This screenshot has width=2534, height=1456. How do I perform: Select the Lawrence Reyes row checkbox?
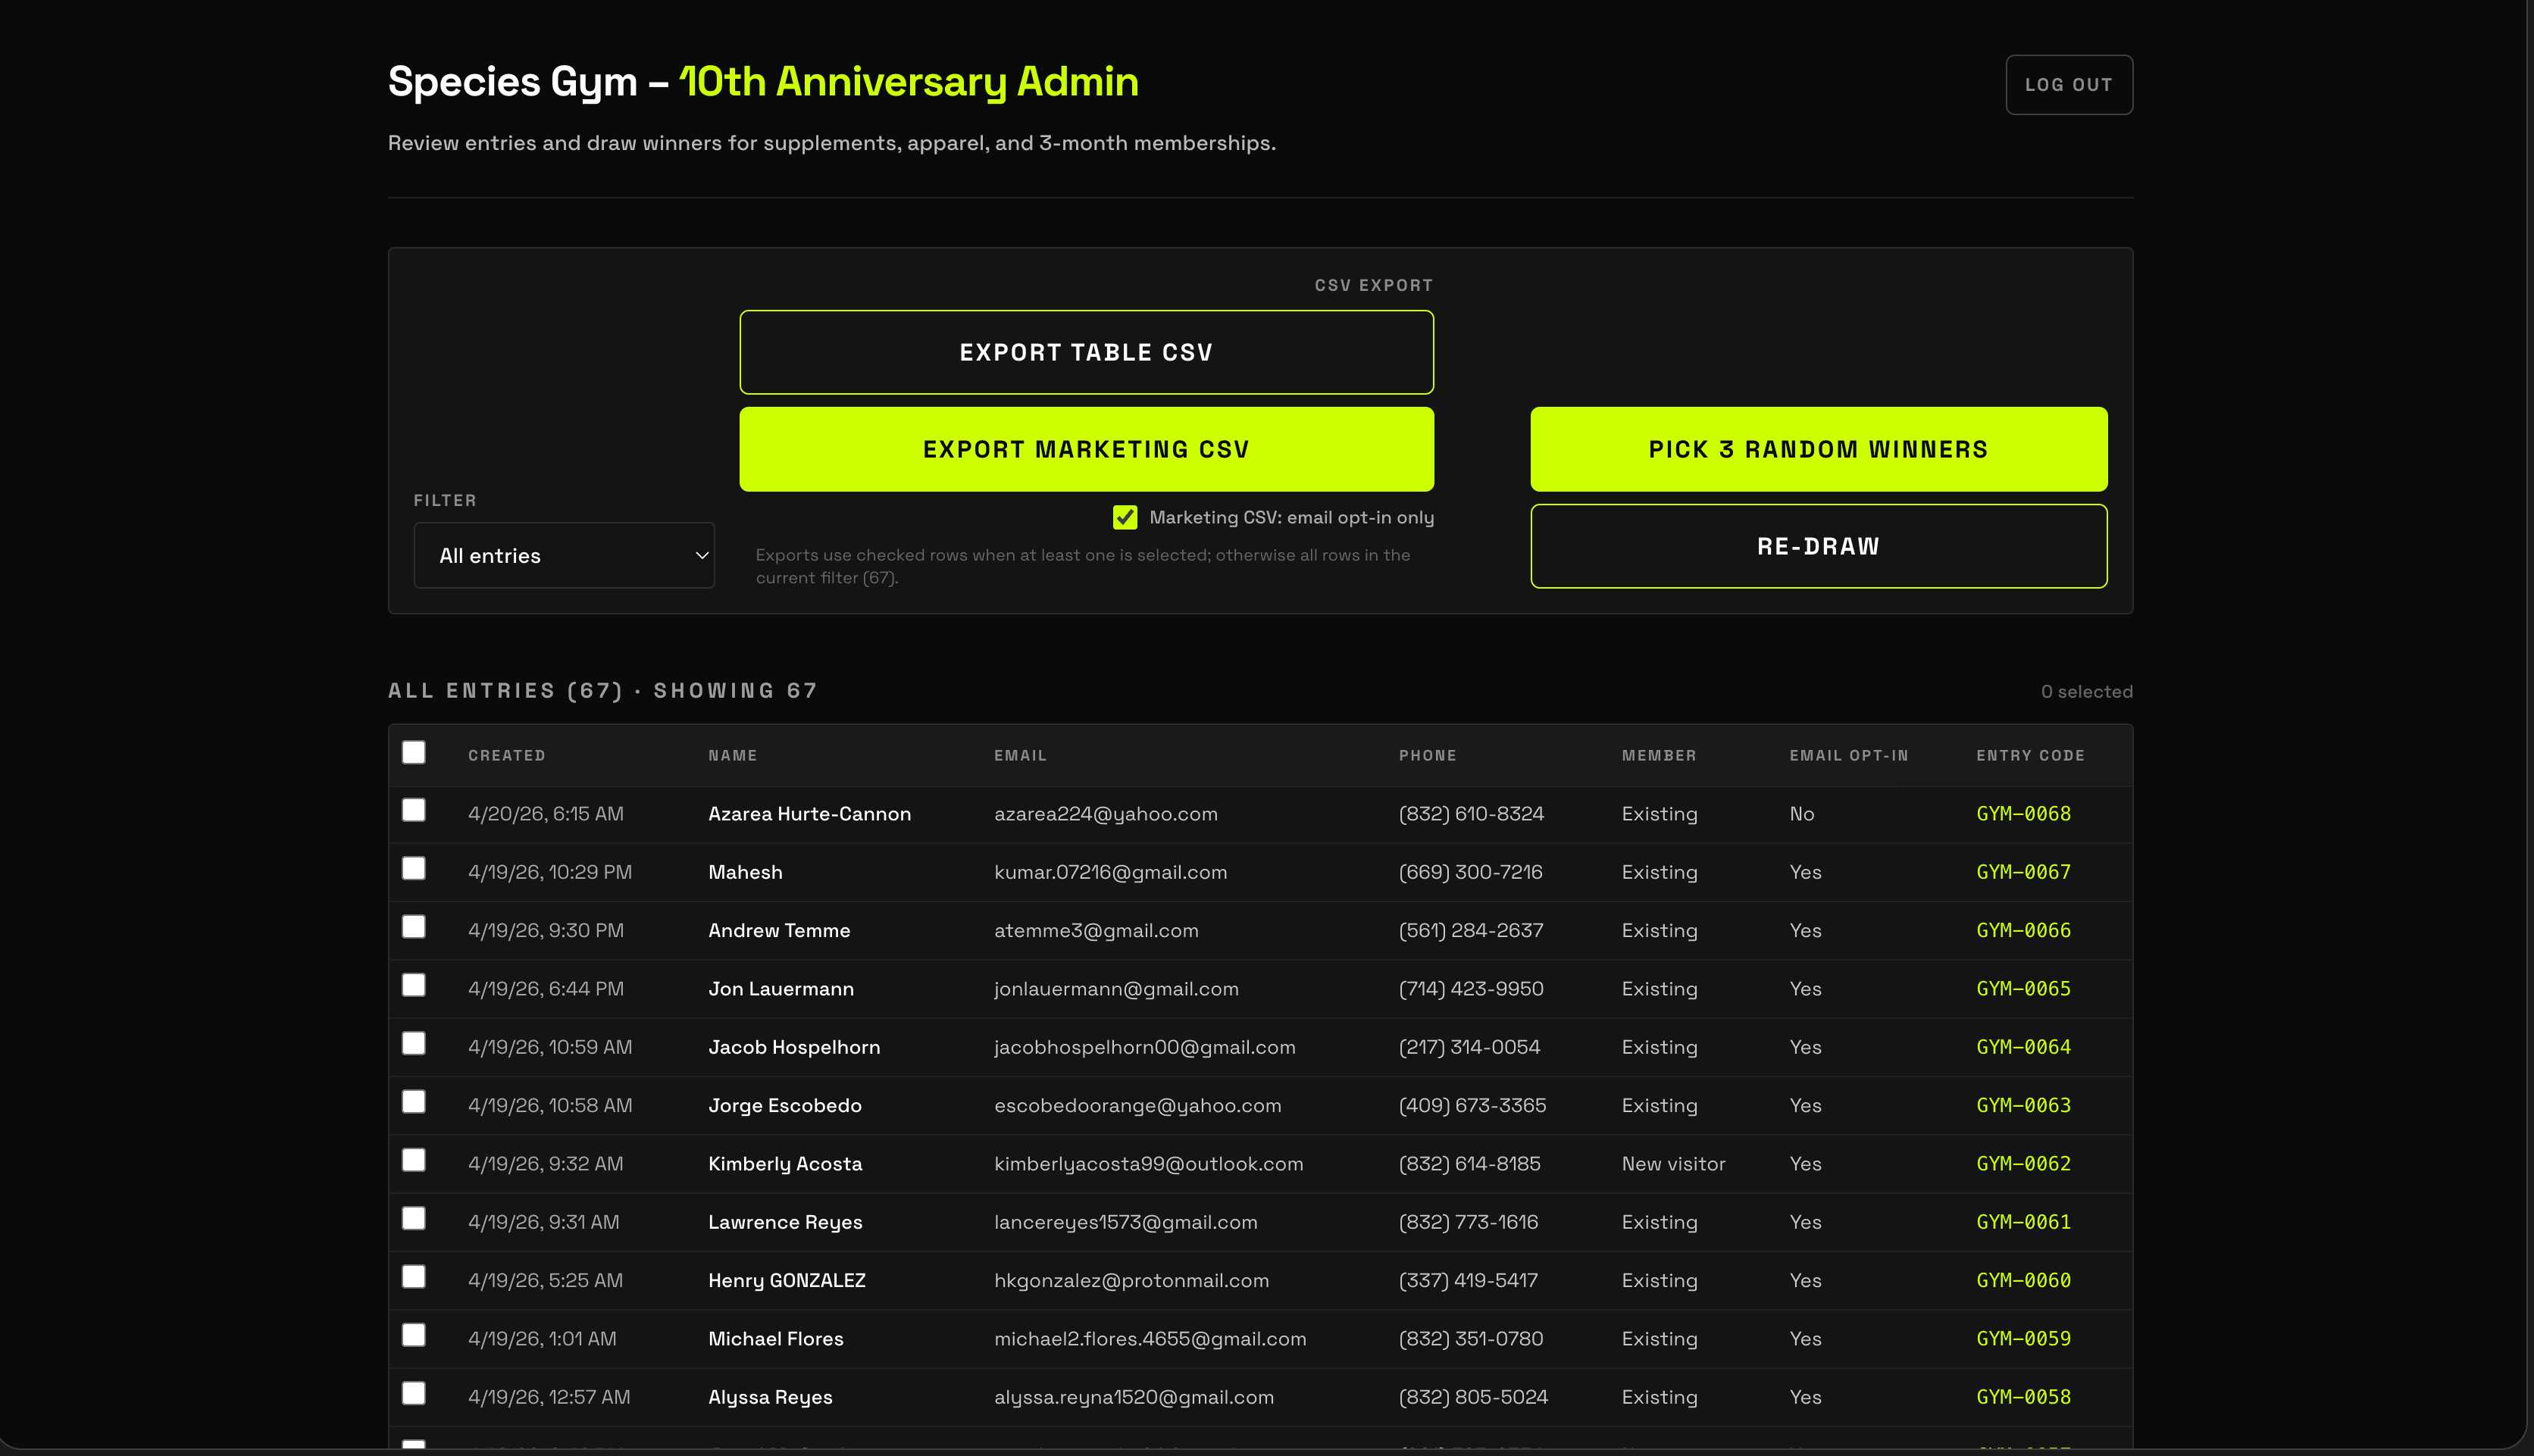coord(413,1218)
